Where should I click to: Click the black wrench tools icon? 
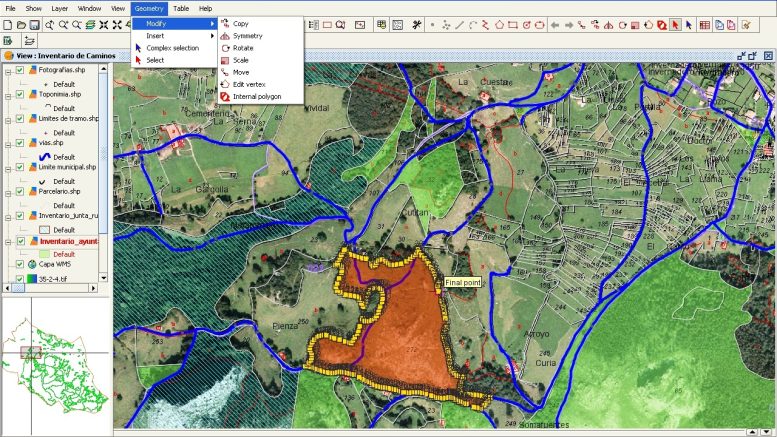416,25
